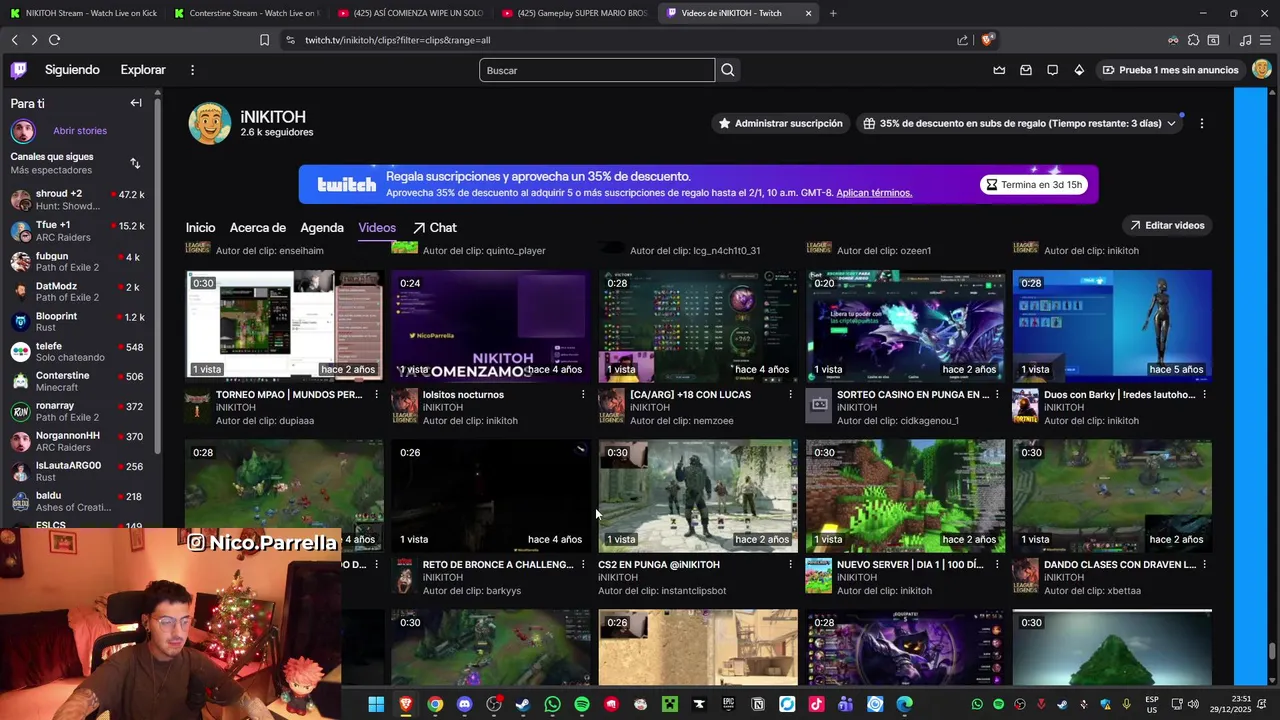The image size is (1280, 720).
Task: Open the whispers chat bubble icon
Action: click(x=1052, y=70)
